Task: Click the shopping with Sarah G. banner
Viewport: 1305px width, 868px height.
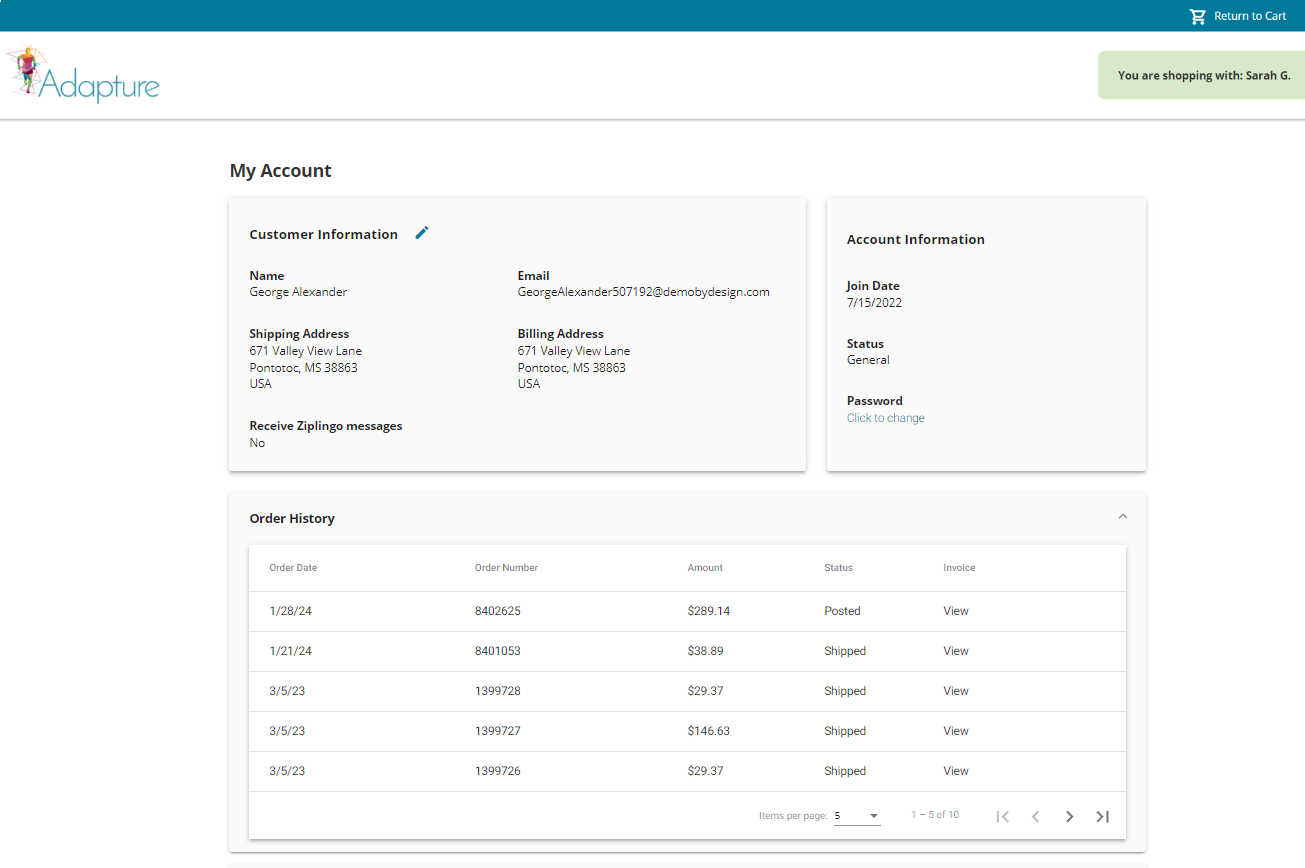Action: click(1203, 75)
